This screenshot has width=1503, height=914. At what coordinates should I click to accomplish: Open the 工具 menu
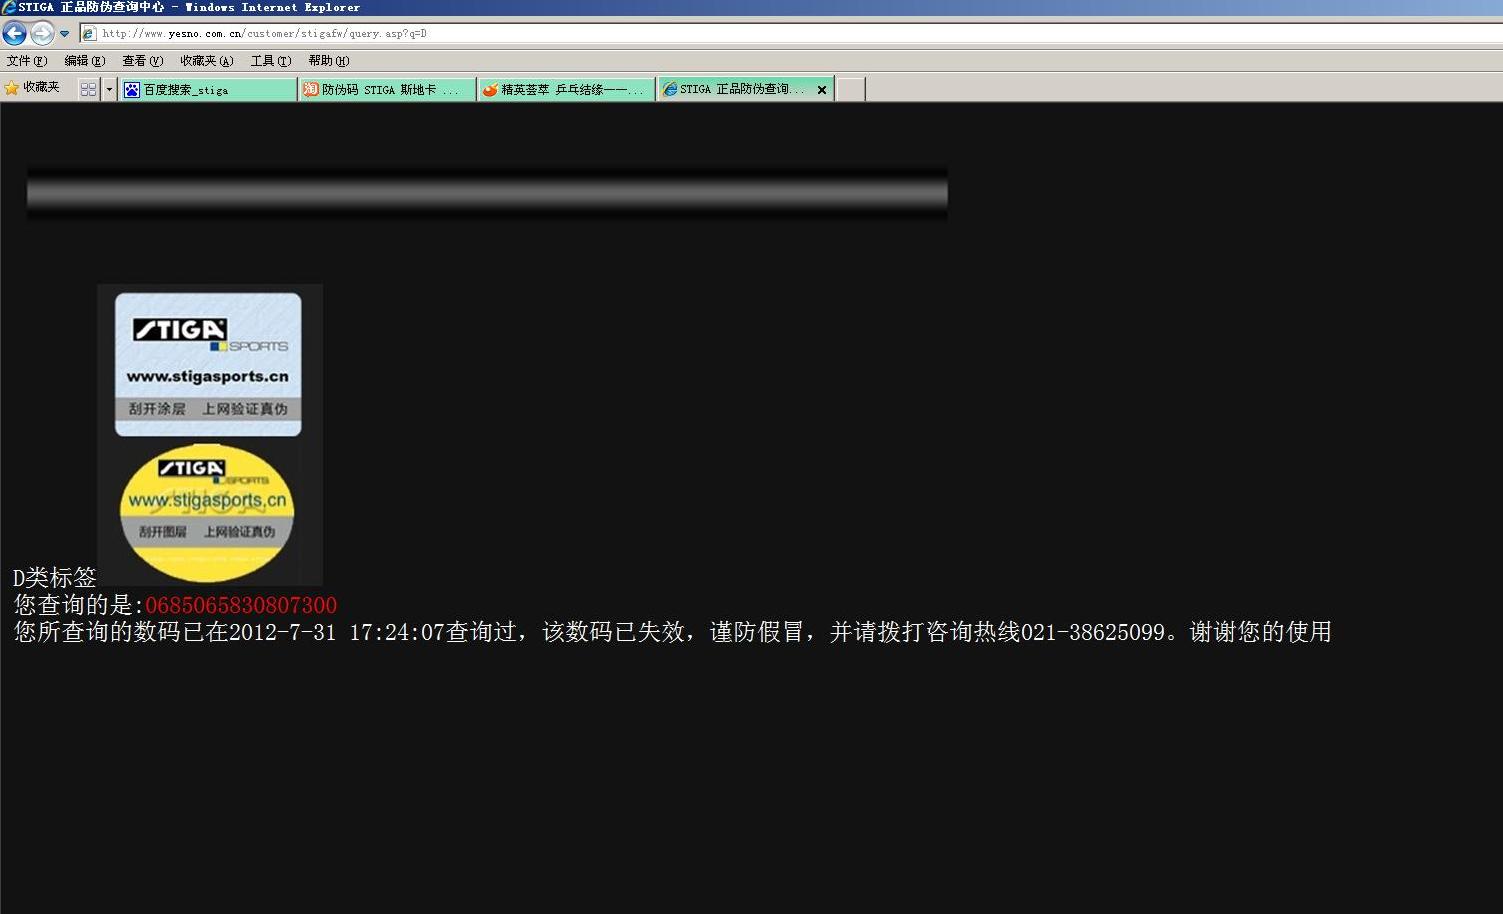(270, 61)
